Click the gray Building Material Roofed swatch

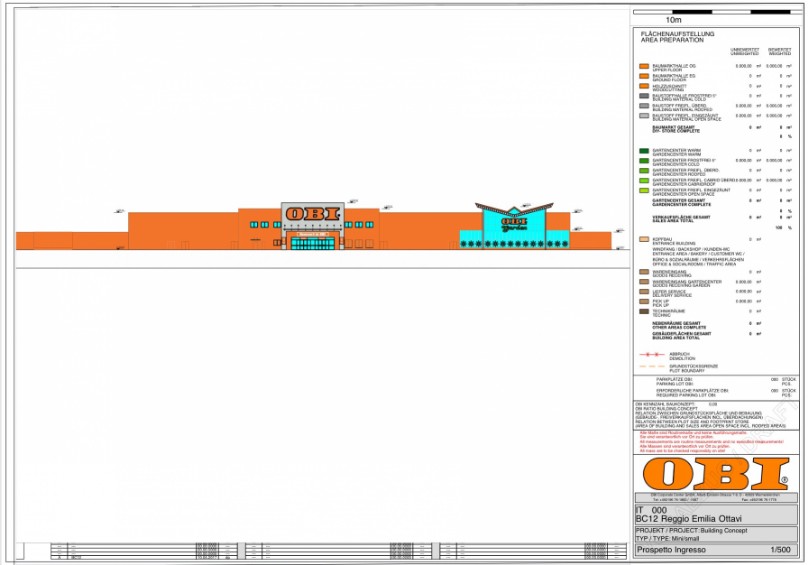tap(644, 106)
